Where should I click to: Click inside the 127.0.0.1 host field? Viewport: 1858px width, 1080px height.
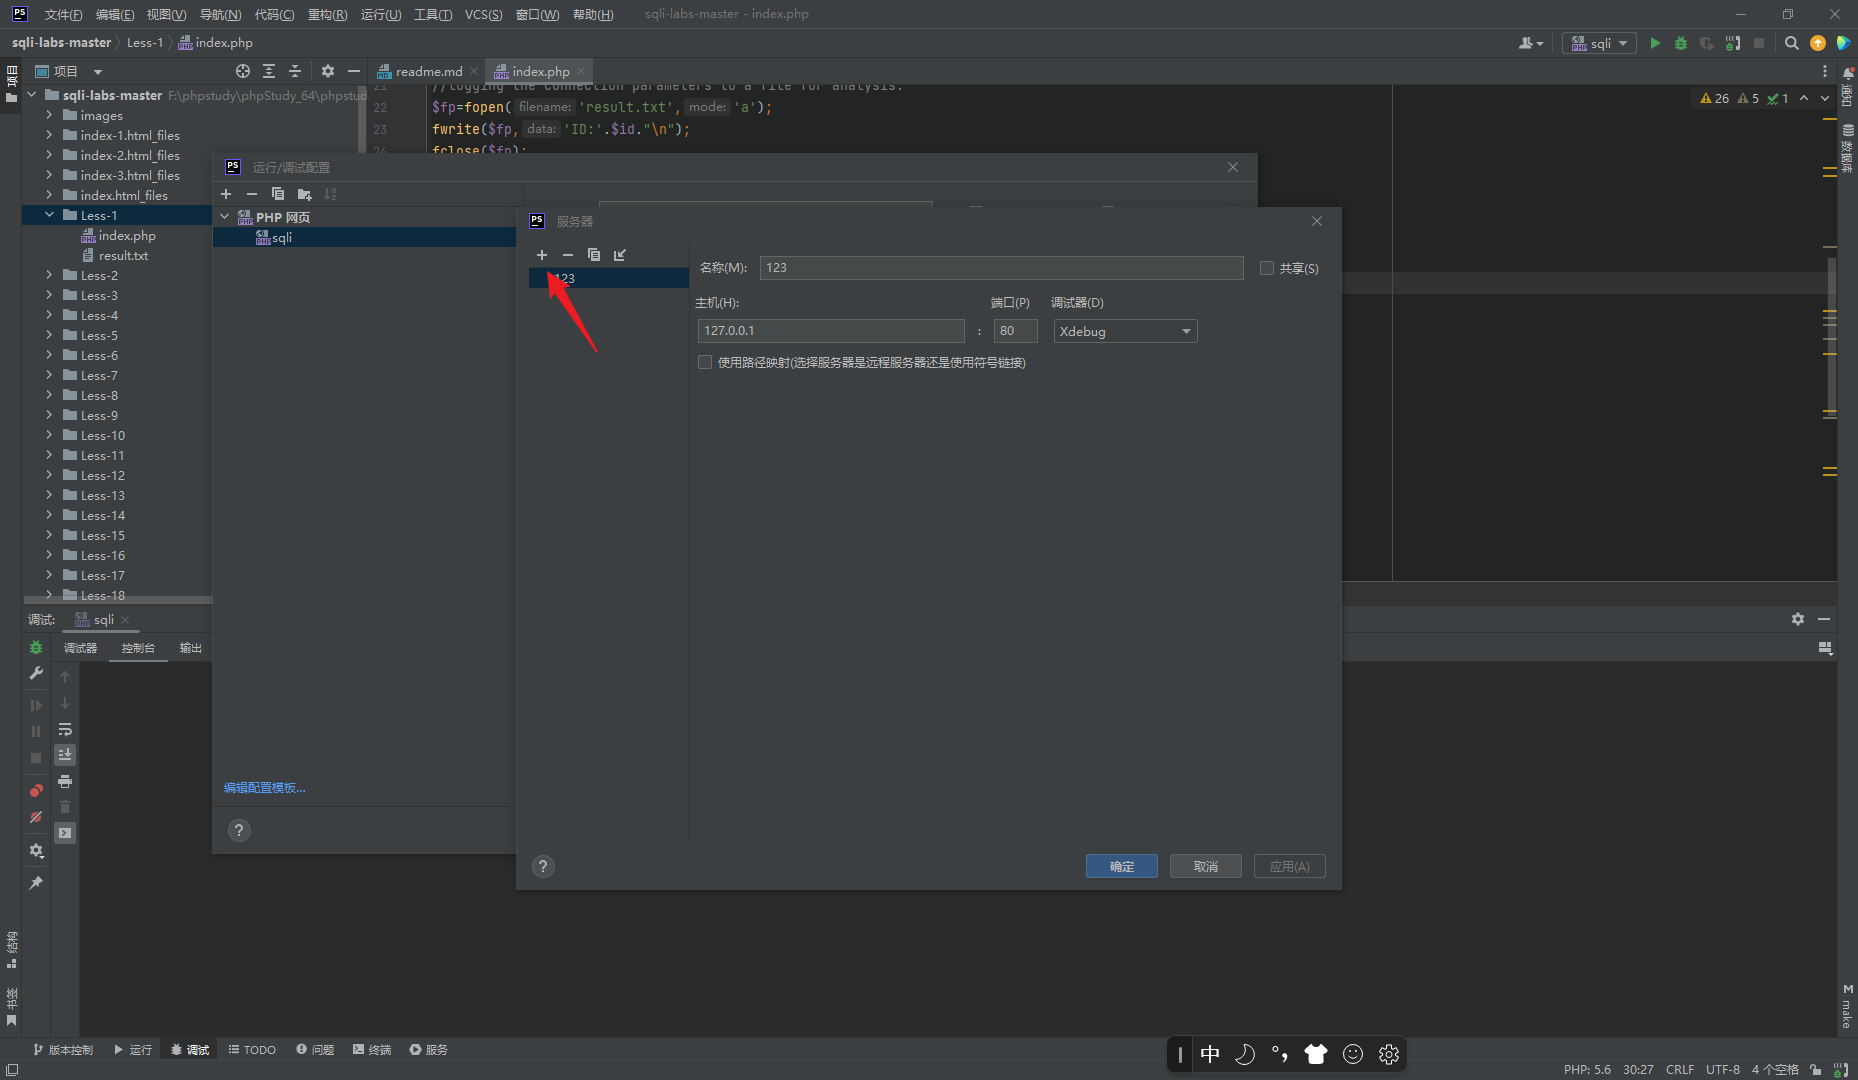pos(831,330)
